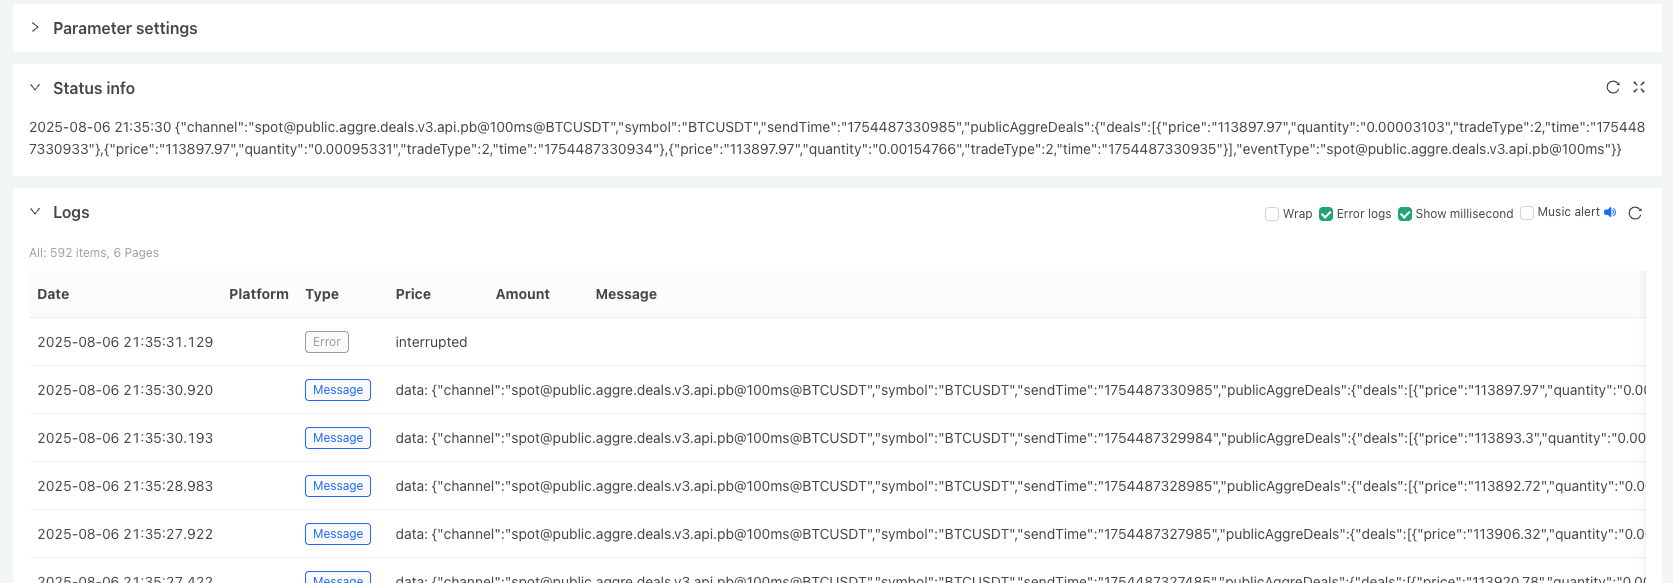1673x583 pixels.
Task: Disable the Error logs checkbox
Action: [1325, 213]
